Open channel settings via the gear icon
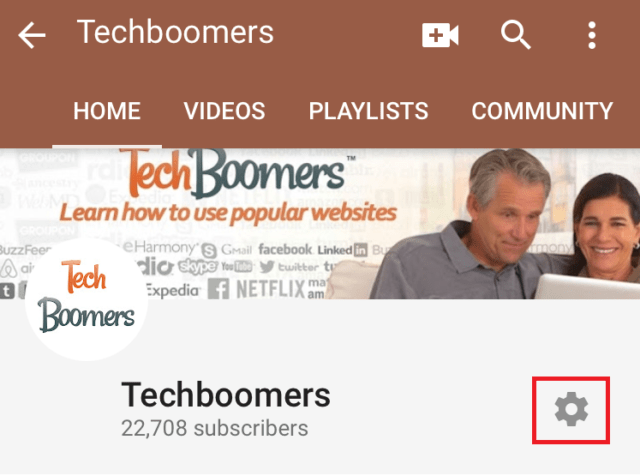Viewport: 640px width, 476px height. pos(571,409)
